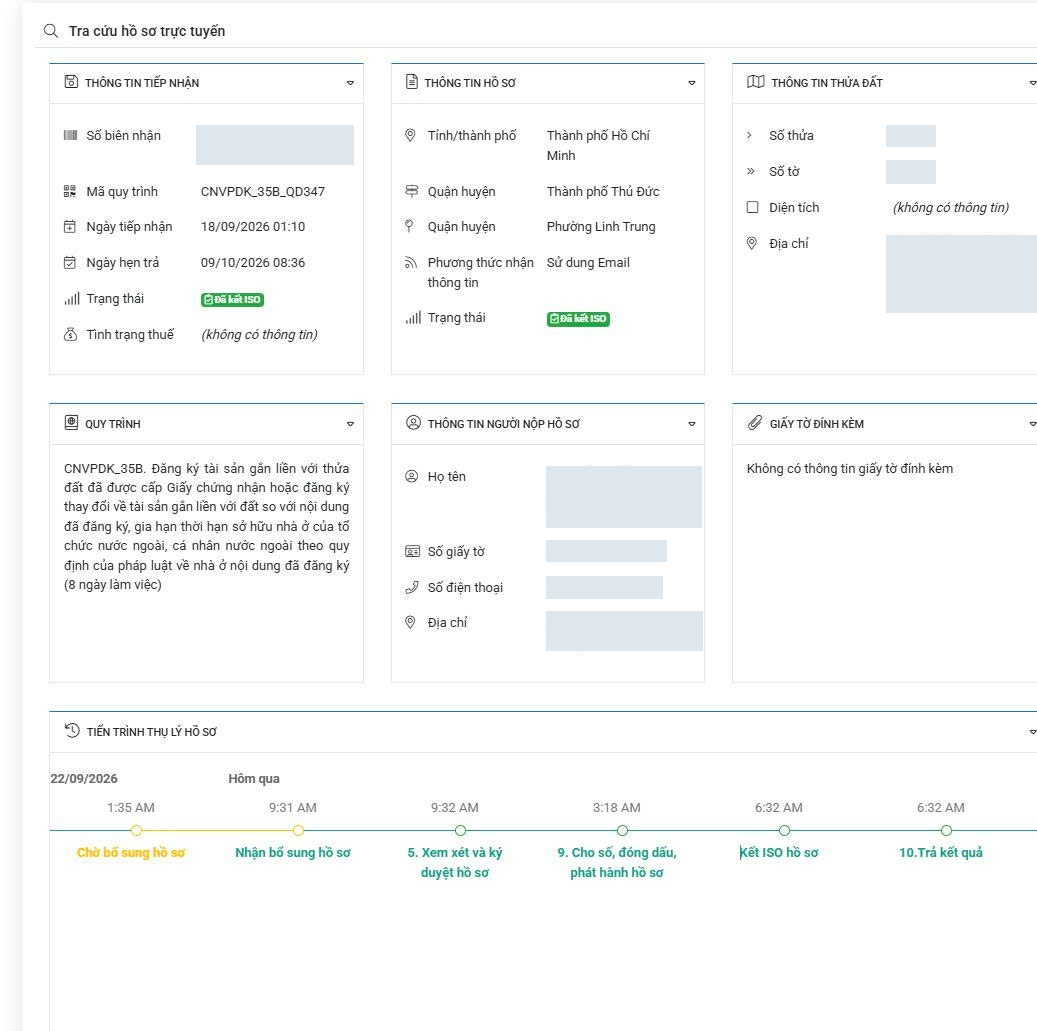Click the Đã kết ISO badge in Thông tin hồ sơ
The width and height of the screenshot is (1037, 1031).
point(578,319)
